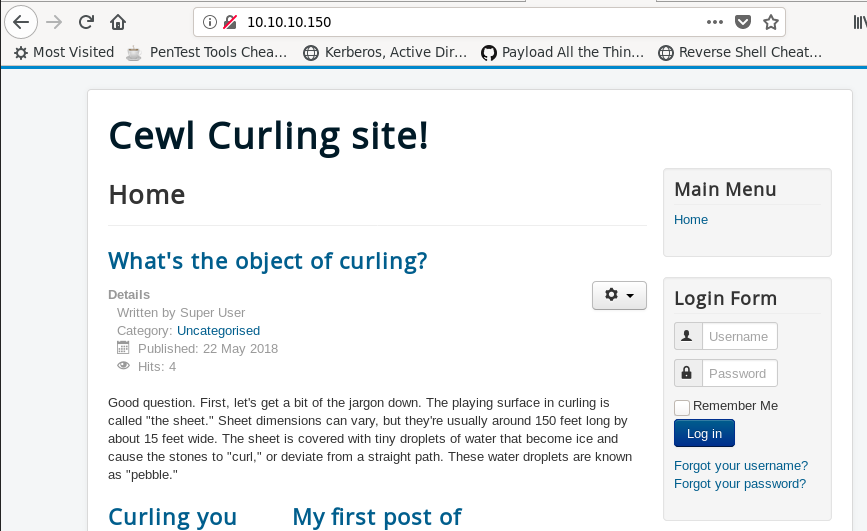Open the Most Visited bookmarks folder

click(x=64, y=52)
